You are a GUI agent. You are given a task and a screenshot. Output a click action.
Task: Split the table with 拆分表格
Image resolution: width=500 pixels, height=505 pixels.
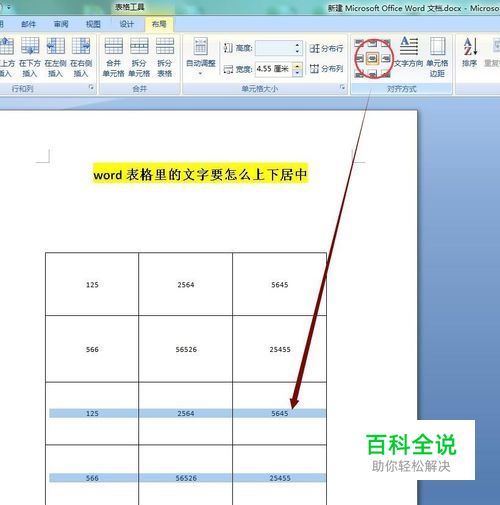[x=165, y=57]
